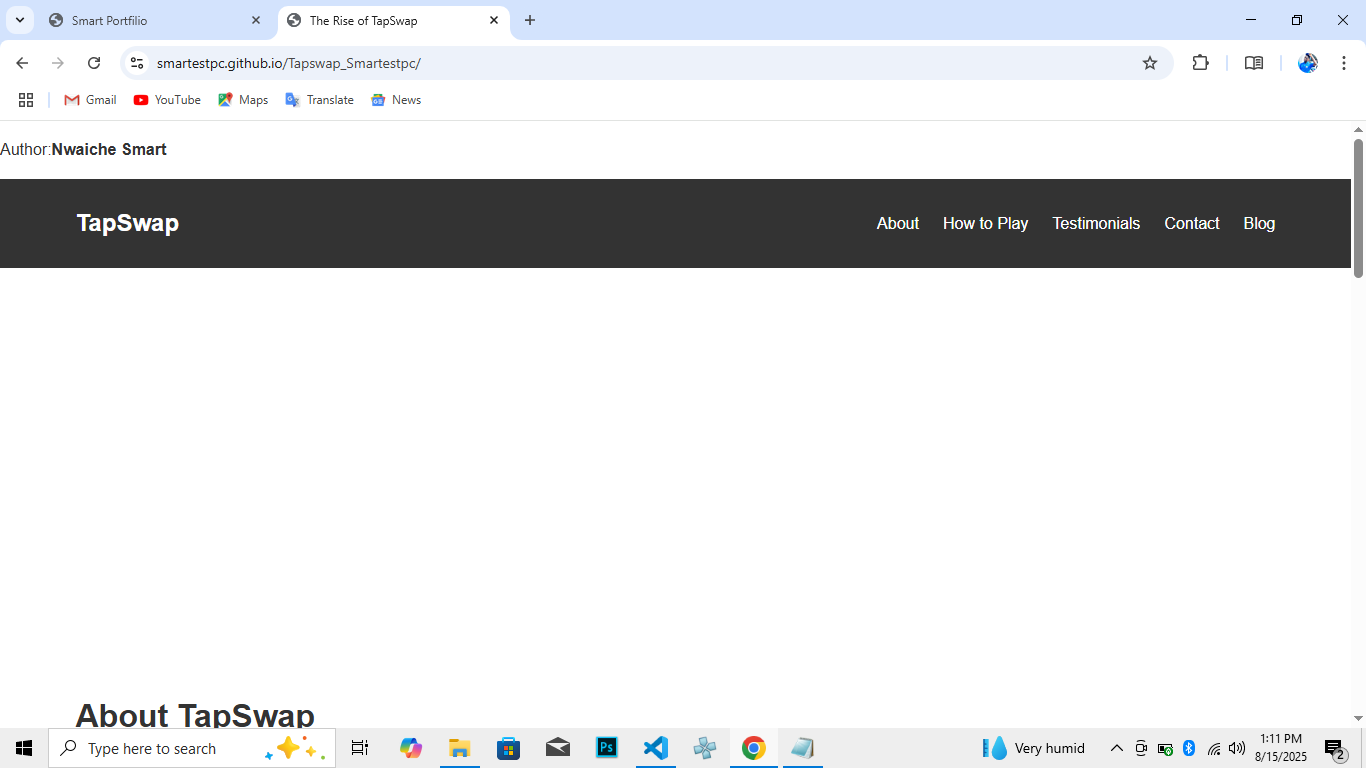Close the Smart Portfilio tab

[x=256, y=20]
